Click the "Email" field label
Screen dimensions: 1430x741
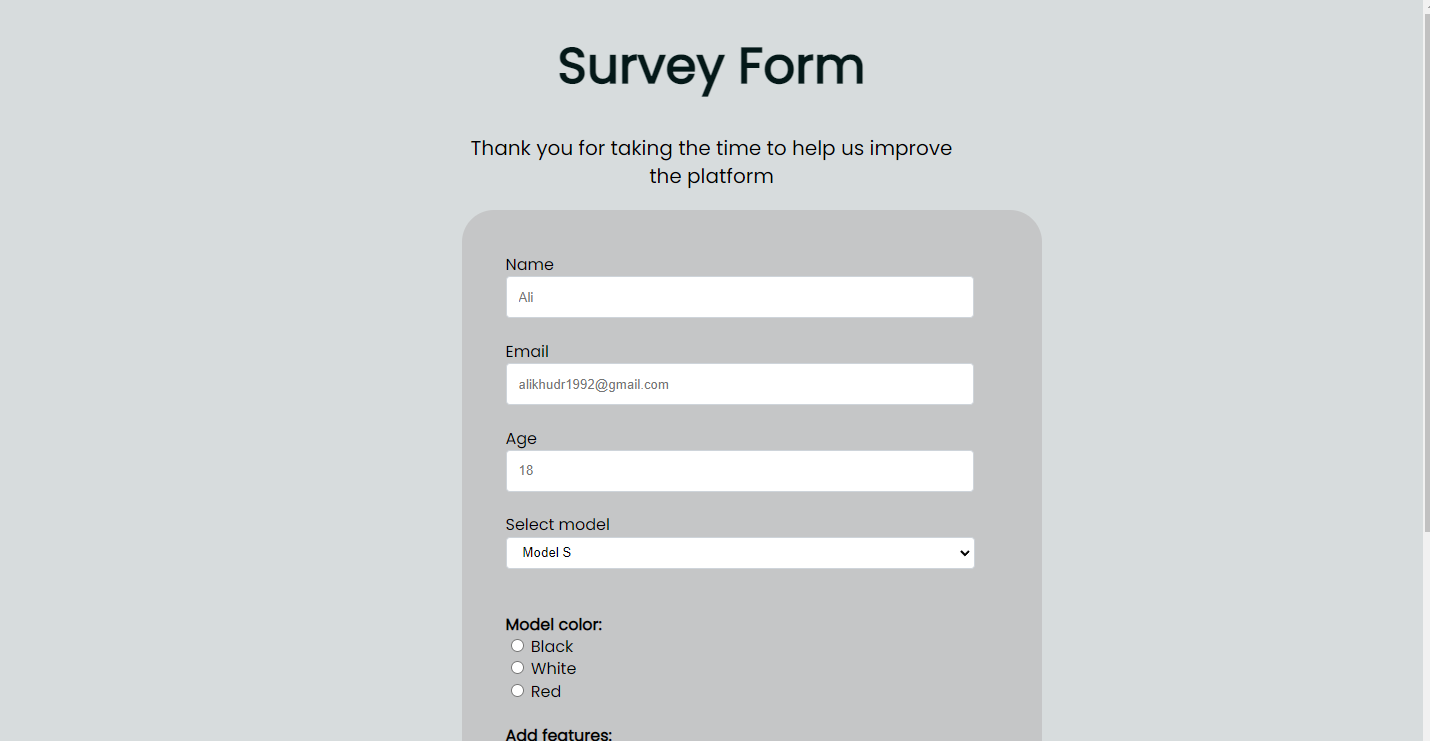coord(527,352)
